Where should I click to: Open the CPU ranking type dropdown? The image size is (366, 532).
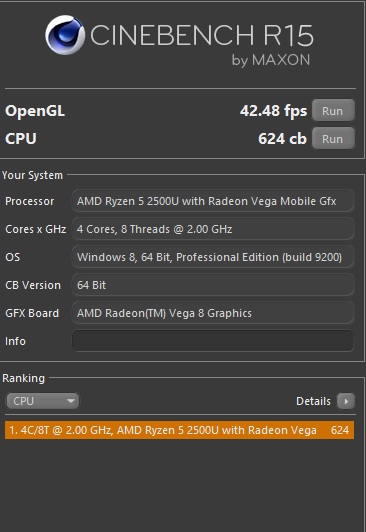(x=43, y=401)
